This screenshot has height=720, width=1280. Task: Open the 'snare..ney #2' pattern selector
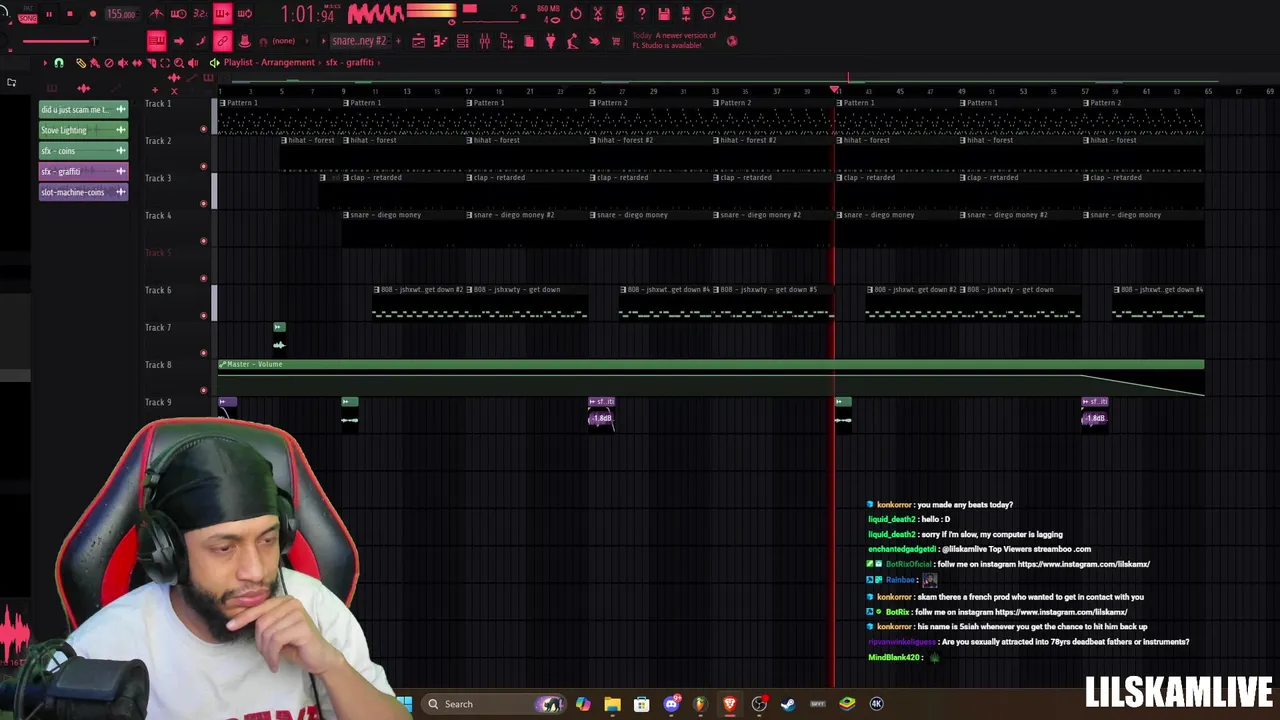click(x=359, y=41)
